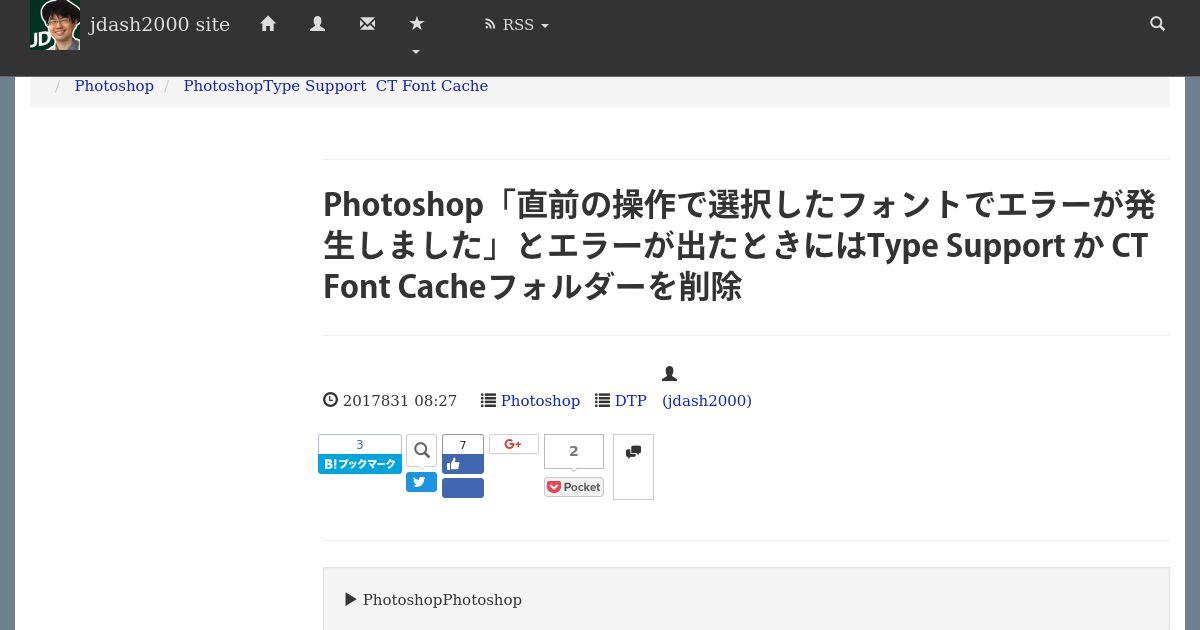Click the Pocket count bubble showing 2
This screenshot has width=1200, height=630.
(574, 451)
